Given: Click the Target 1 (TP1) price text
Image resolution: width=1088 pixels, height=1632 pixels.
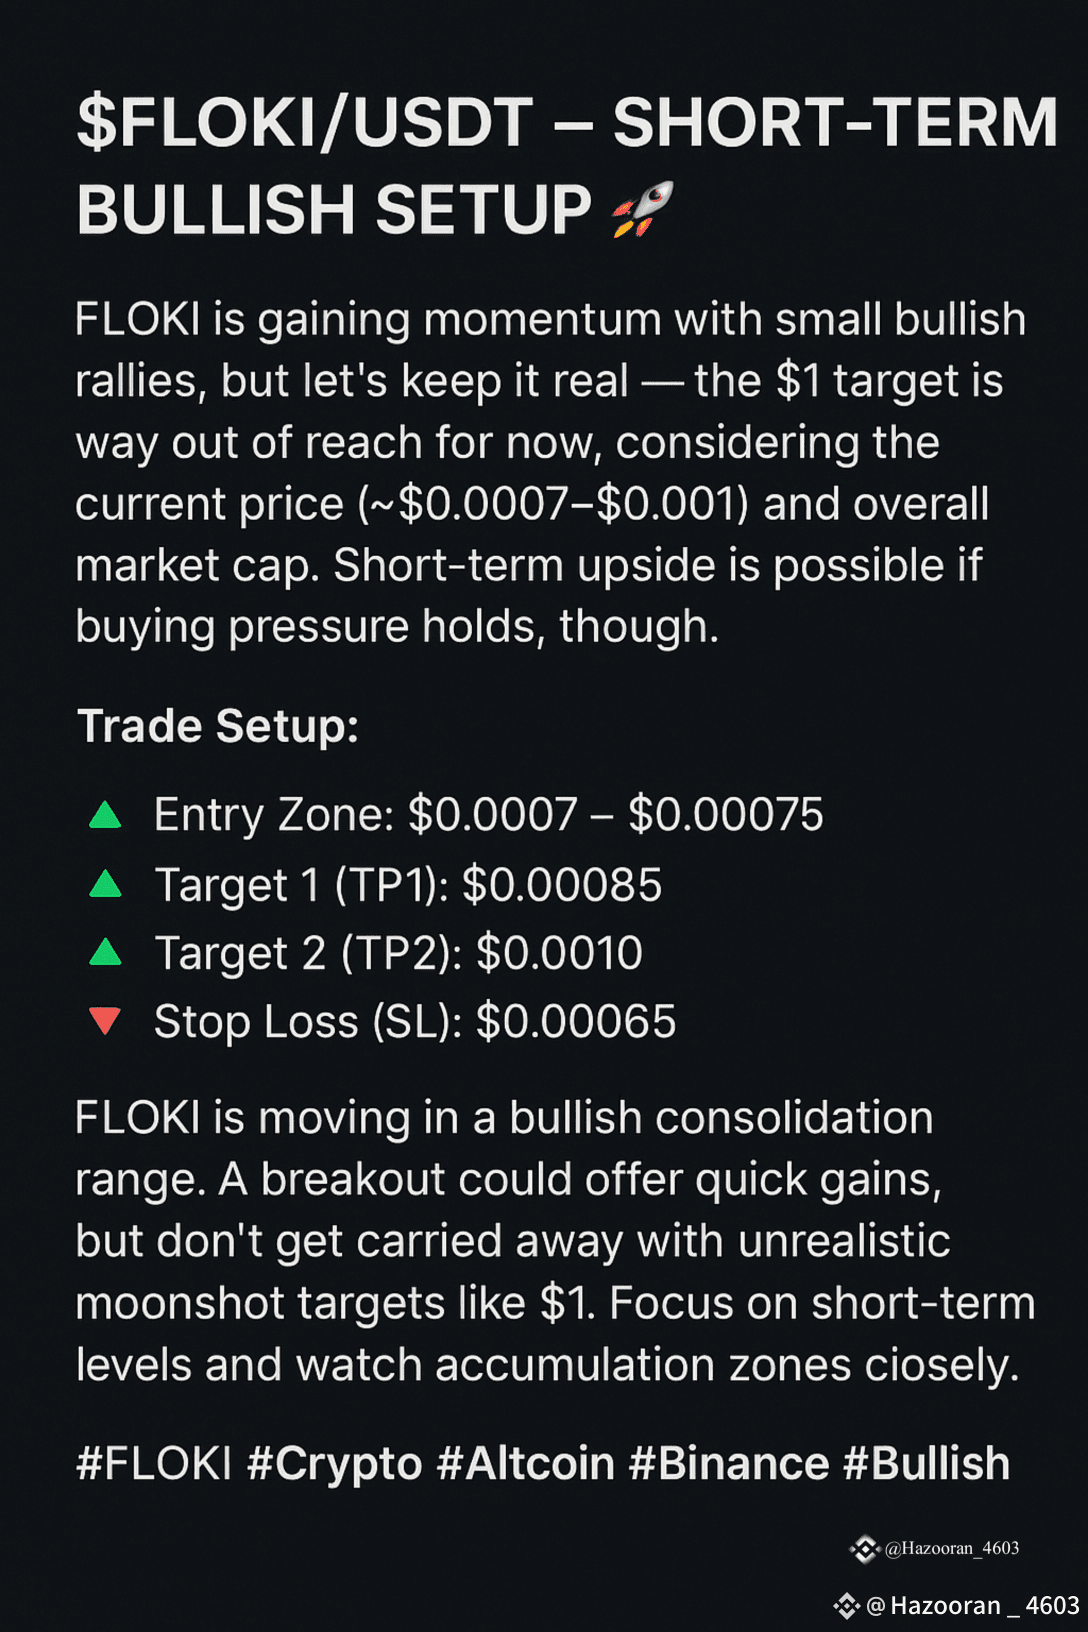Looking at the screenshot, I should (562, 885).
